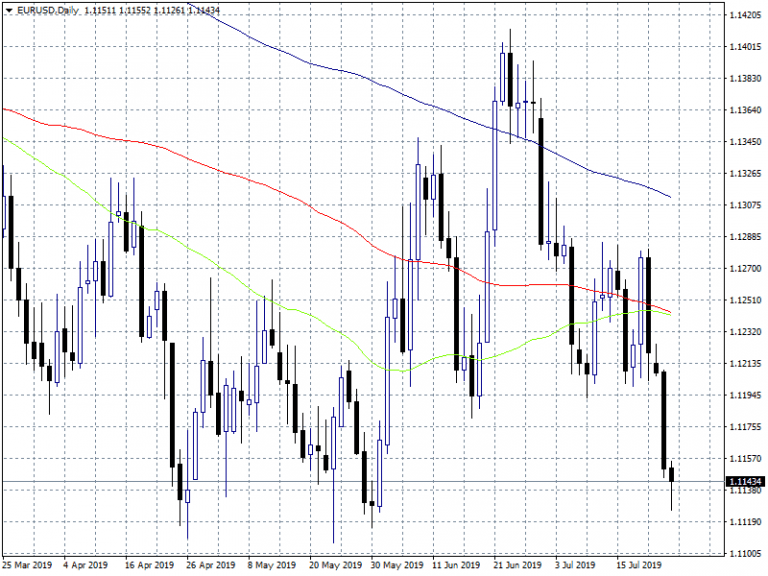Click the 15 Jul 2019 date label
The image size is (768, 576).
641,565
